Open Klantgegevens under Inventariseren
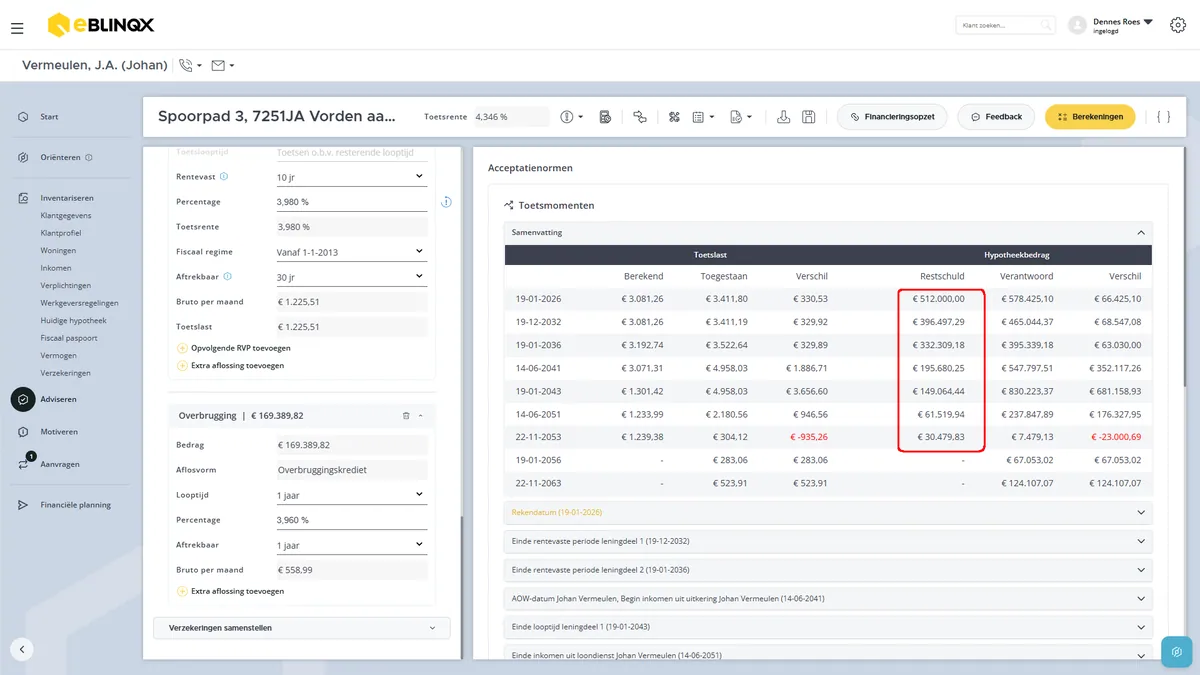The image size is (1200, 675). click(66, 215)
